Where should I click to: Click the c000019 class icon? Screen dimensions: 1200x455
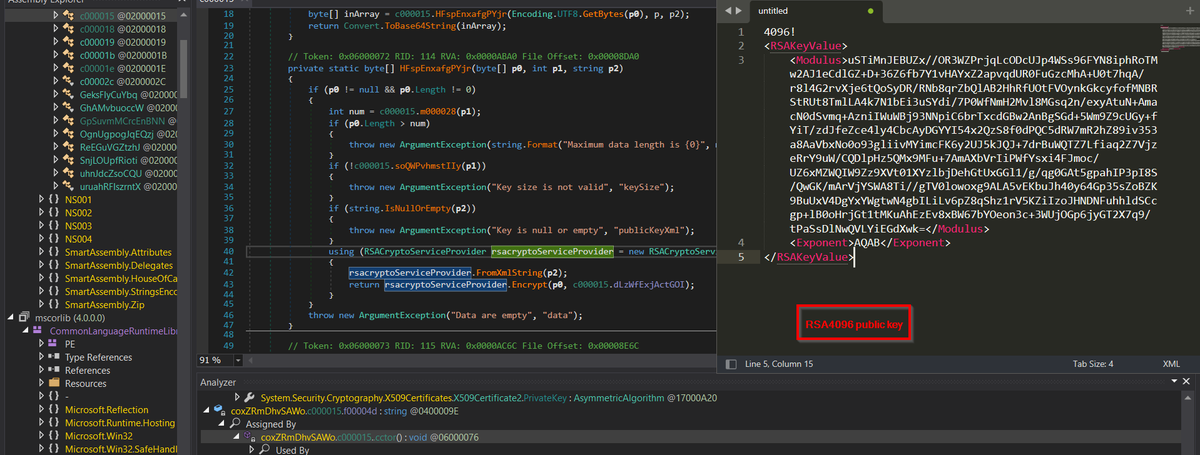click(69, 42)
